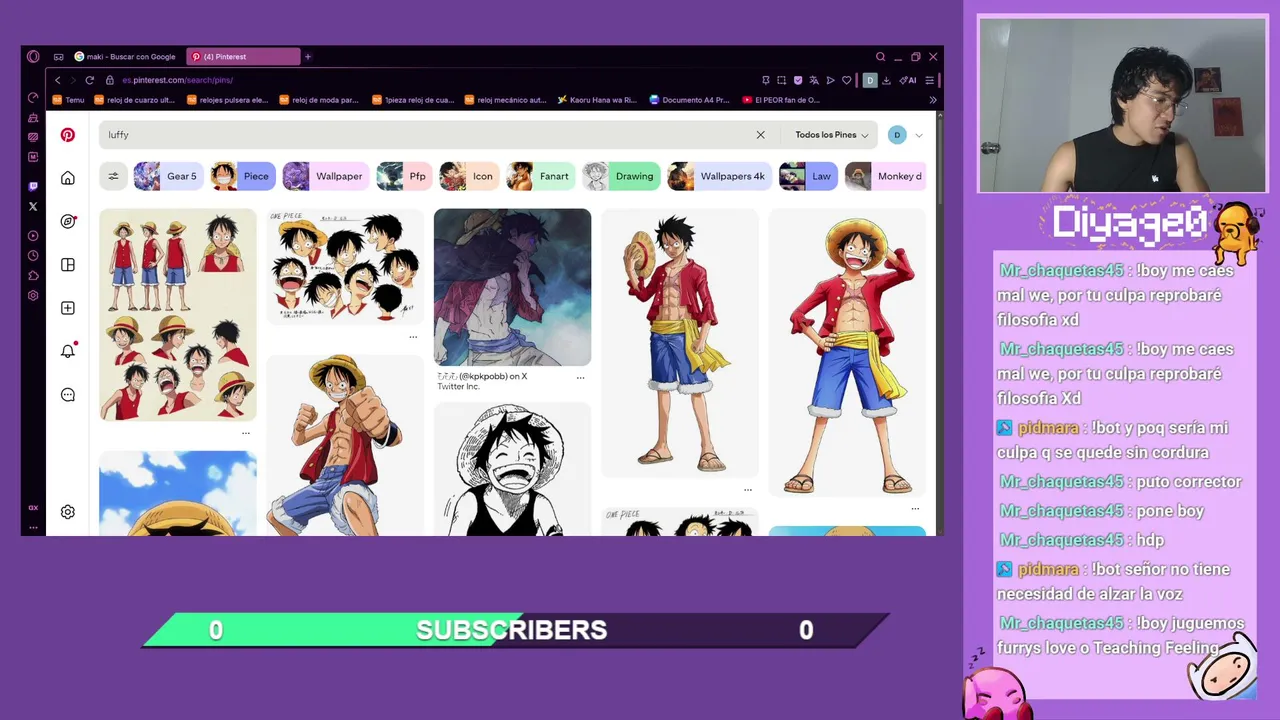Clear the luffy search with X
Viewport: 1280px width, 720px height.
pyautogui.click(x=760, y=135)
